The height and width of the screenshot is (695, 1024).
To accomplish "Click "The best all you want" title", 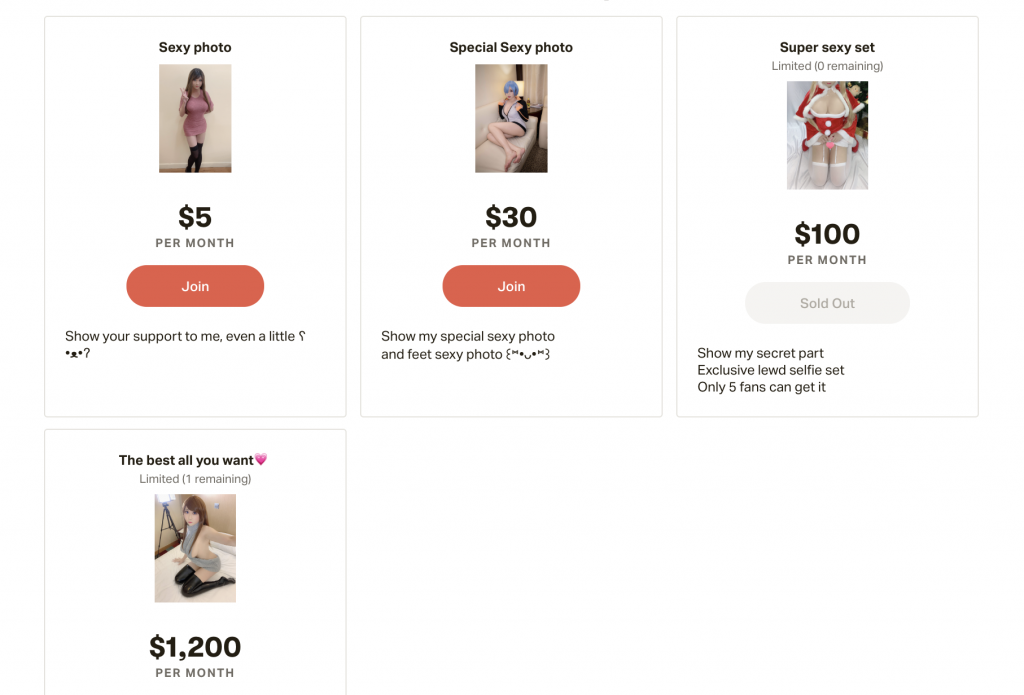I will coord(193,460).
